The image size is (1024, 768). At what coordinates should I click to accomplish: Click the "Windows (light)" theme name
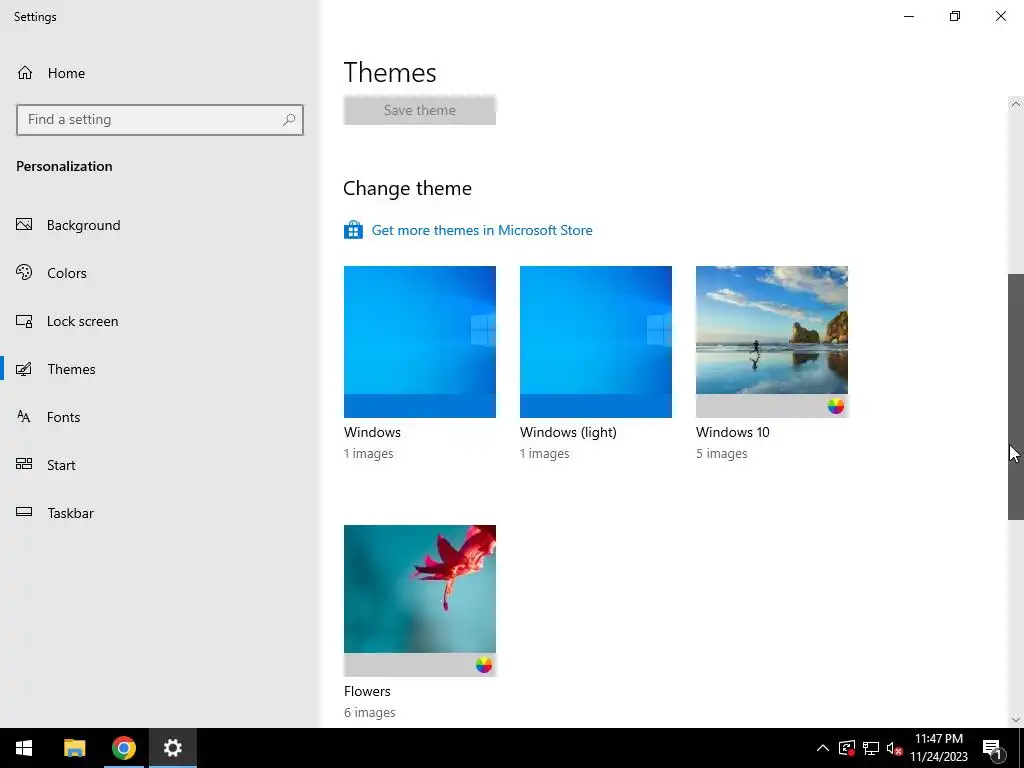[568, 432]
